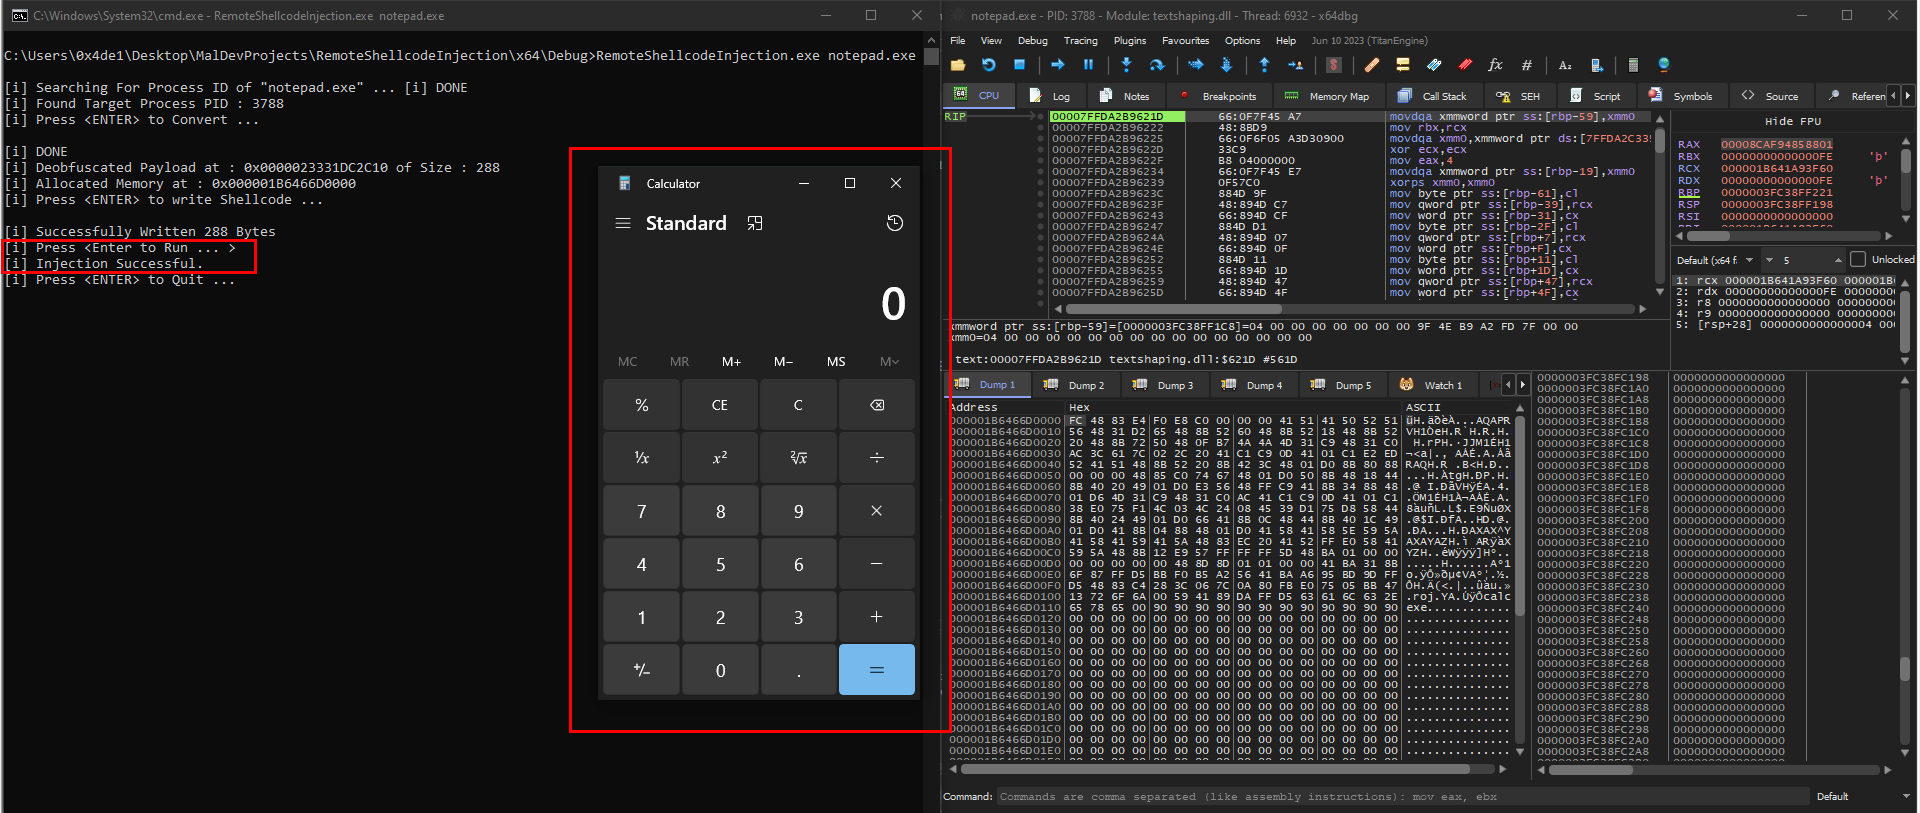The width and height of the screenshot is (1920, 813).
Task: Tick the Unlocked checkbox in x64dbg
Action: [x=1858, y=259]
